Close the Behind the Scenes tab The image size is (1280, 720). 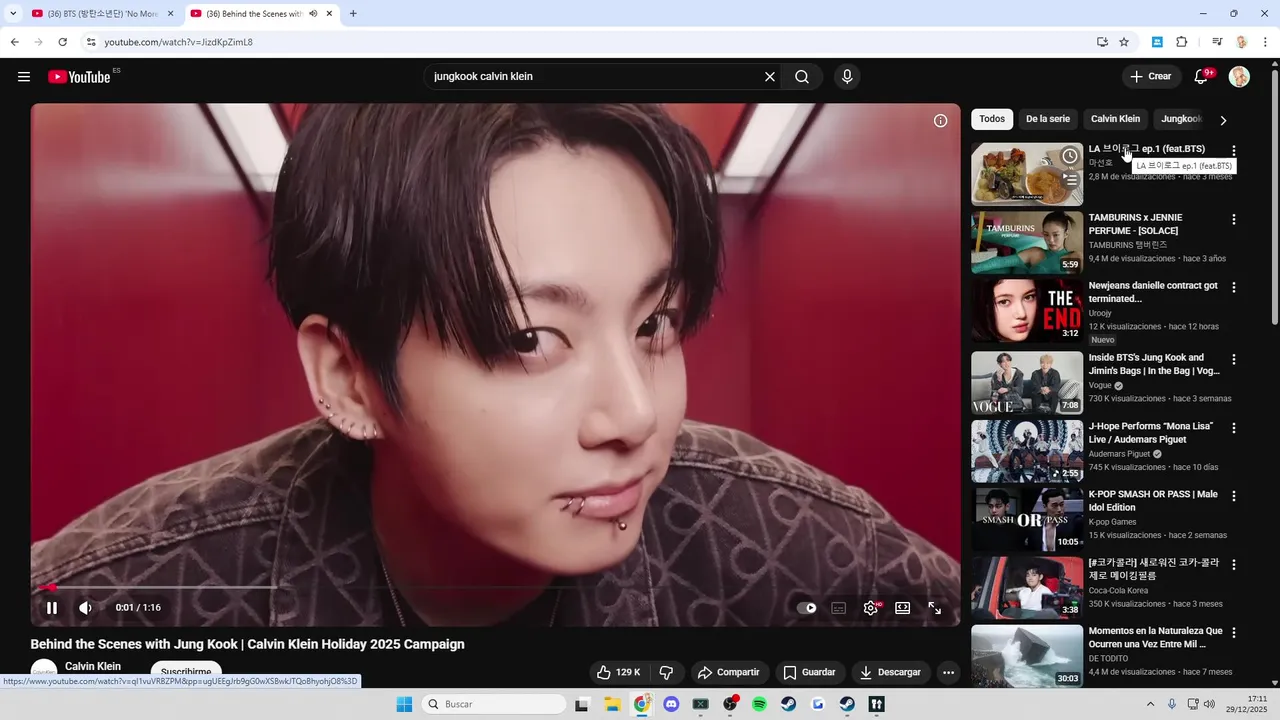pos(329,14)
